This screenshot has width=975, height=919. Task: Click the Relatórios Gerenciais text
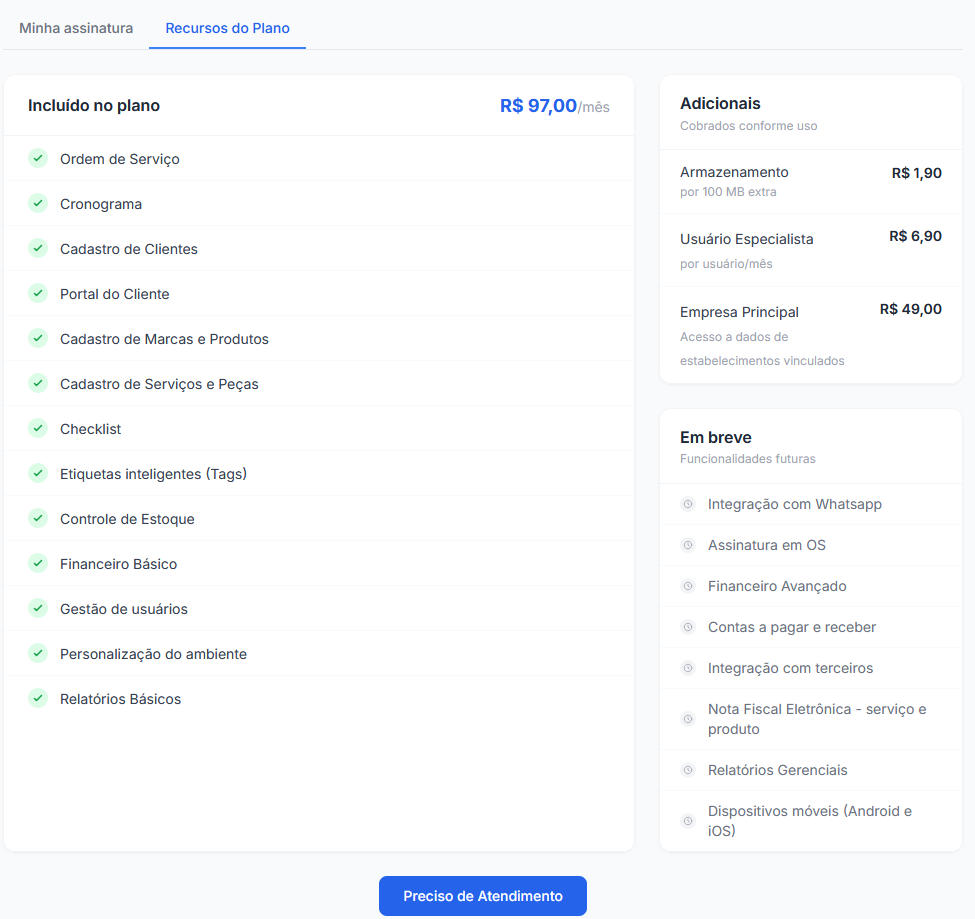778,770
